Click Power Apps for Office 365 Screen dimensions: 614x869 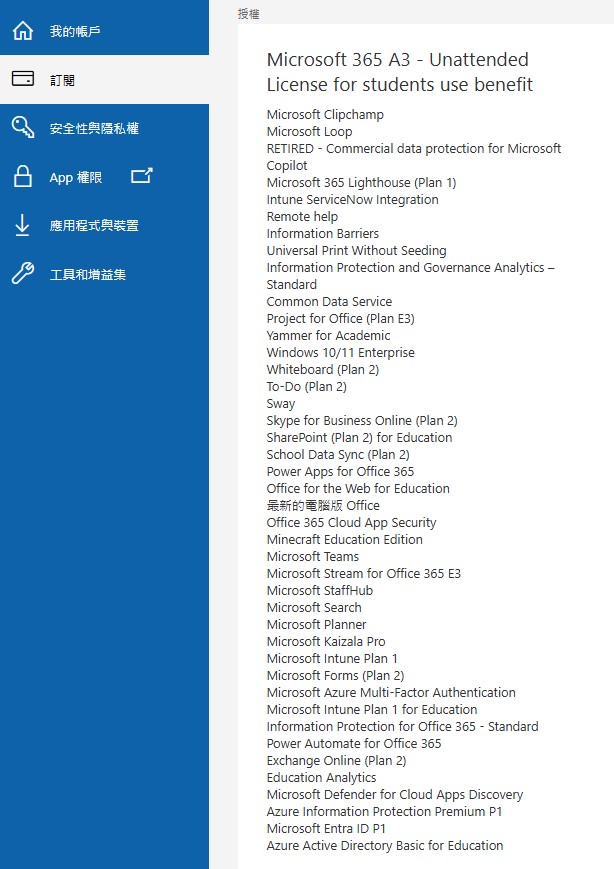tap(340, 472)
